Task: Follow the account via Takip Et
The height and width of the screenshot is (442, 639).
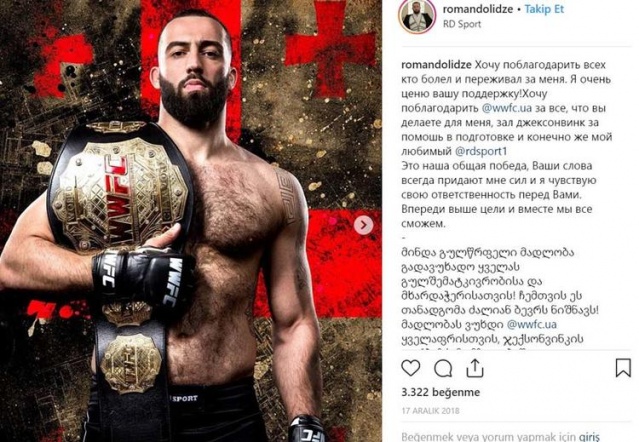Action: coord(544,9)
